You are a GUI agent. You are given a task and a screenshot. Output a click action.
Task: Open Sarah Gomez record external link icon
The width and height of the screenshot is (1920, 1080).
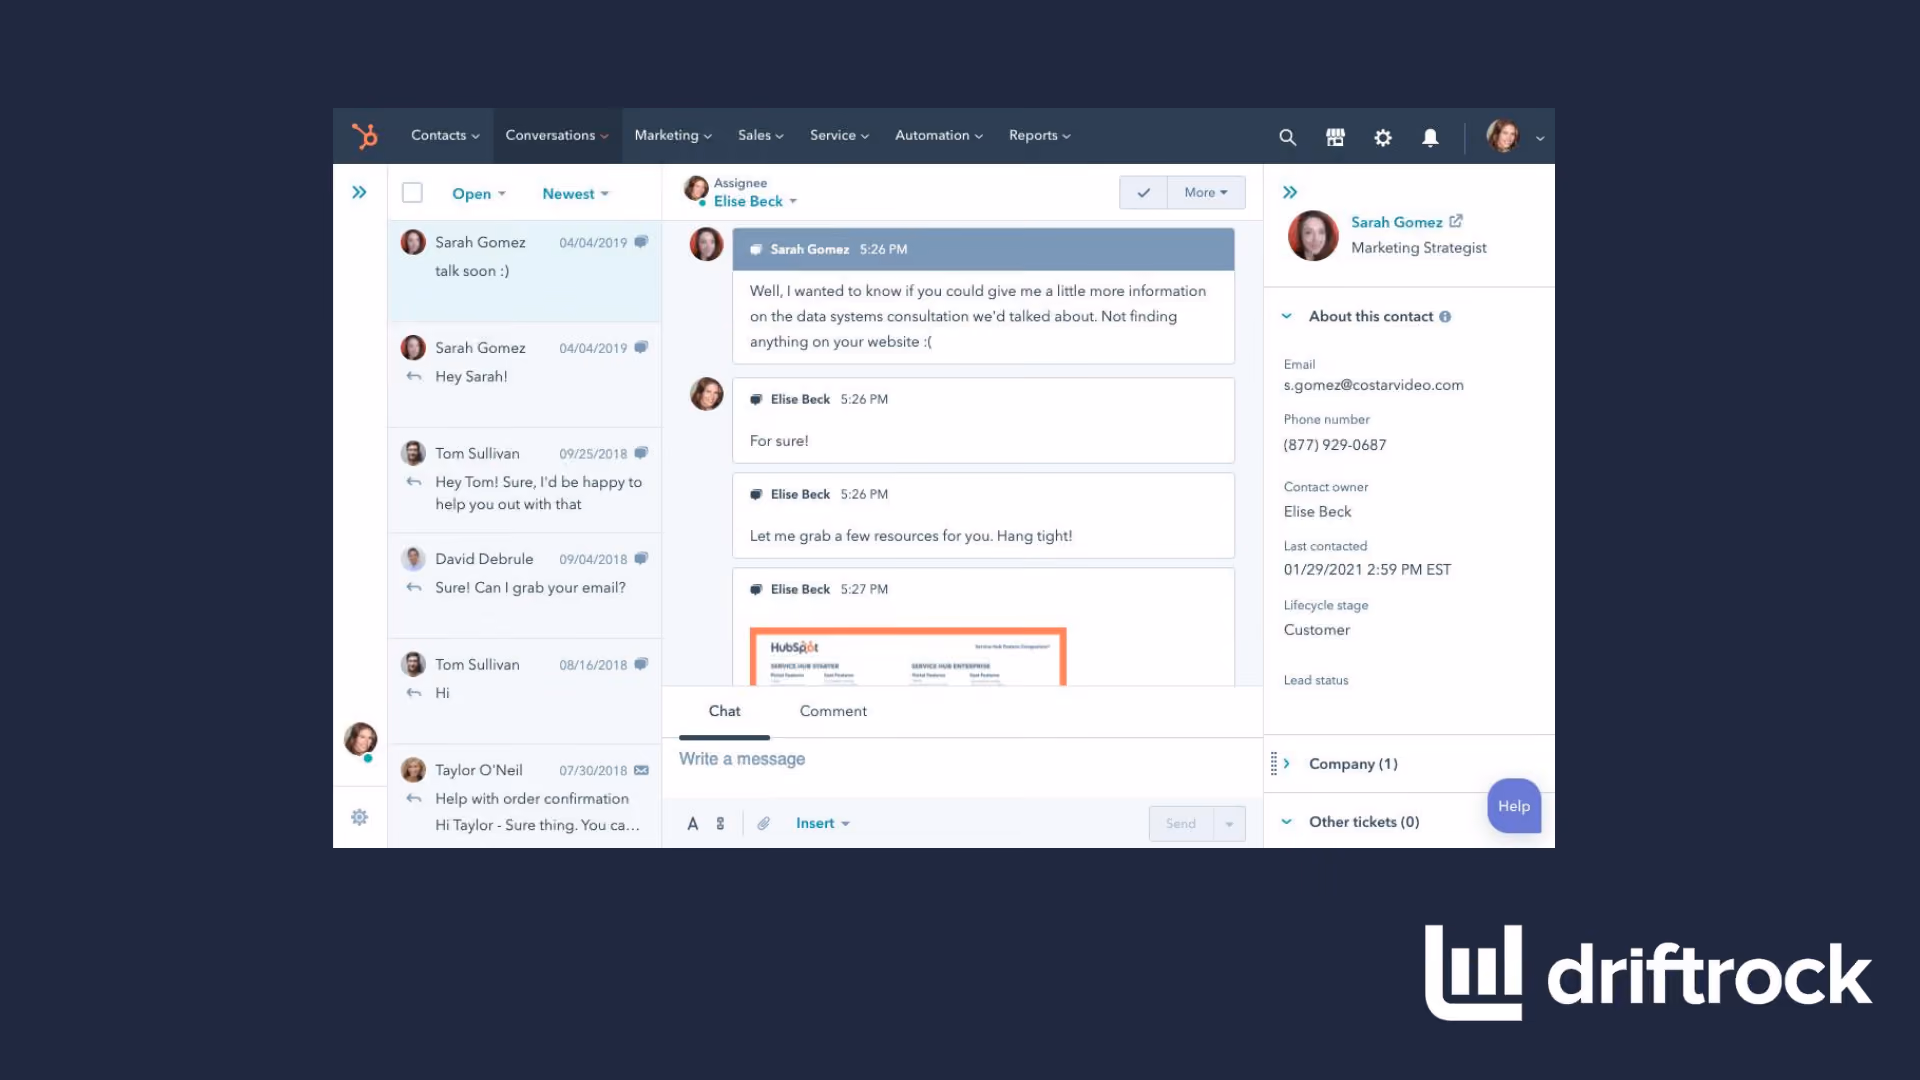[x=1456, y=221]
